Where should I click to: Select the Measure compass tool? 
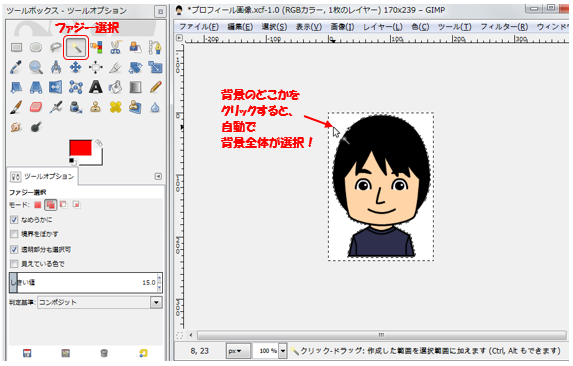tap(56, 67)
